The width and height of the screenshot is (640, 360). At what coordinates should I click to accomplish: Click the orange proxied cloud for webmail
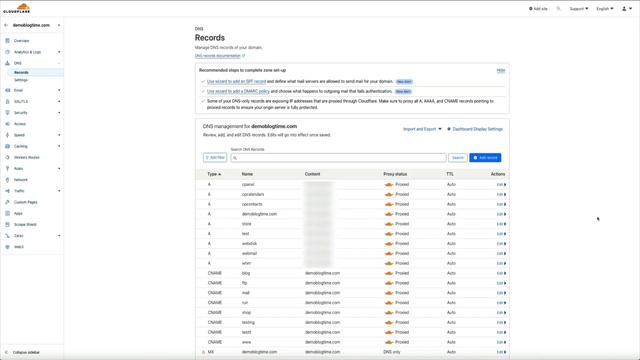(389, 253)
